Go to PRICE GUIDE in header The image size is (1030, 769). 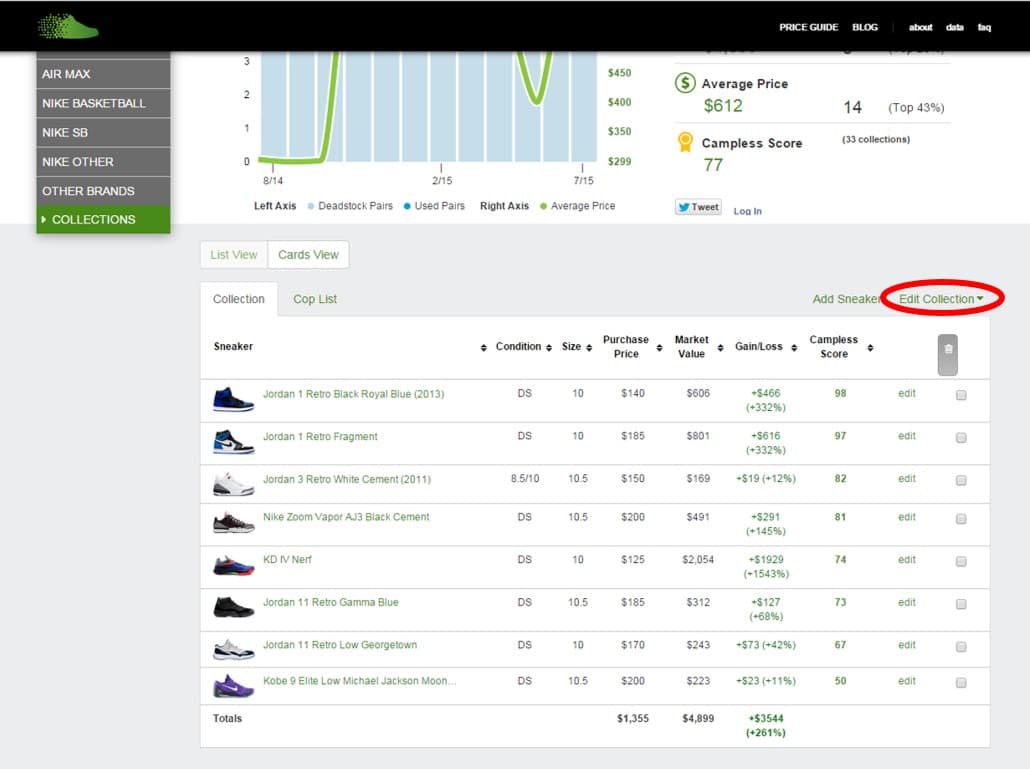point(808,27)
